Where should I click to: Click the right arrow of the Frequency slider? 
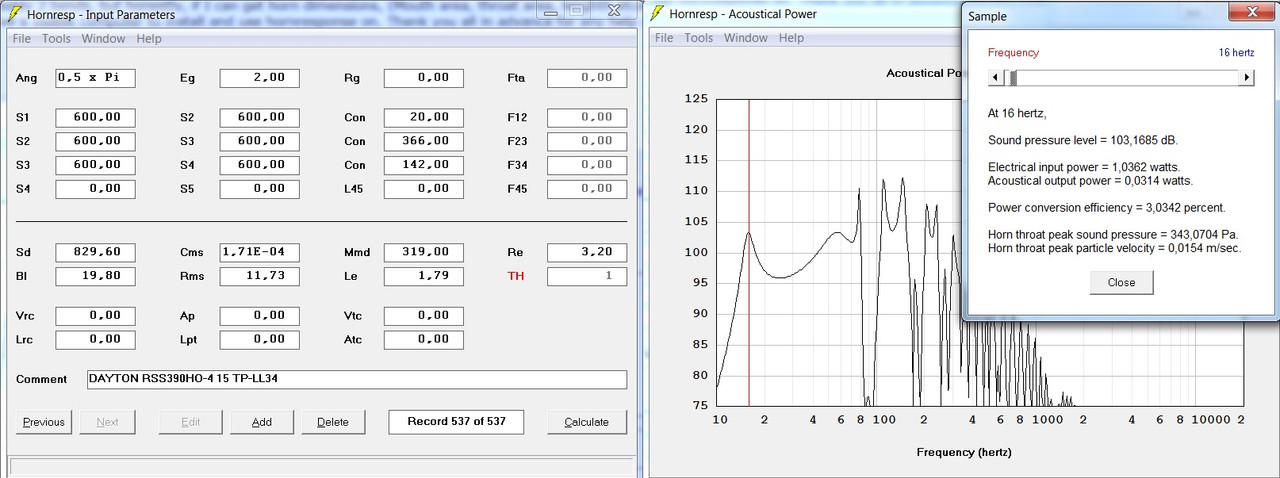pyautogui.click(x=1246, y=77)
